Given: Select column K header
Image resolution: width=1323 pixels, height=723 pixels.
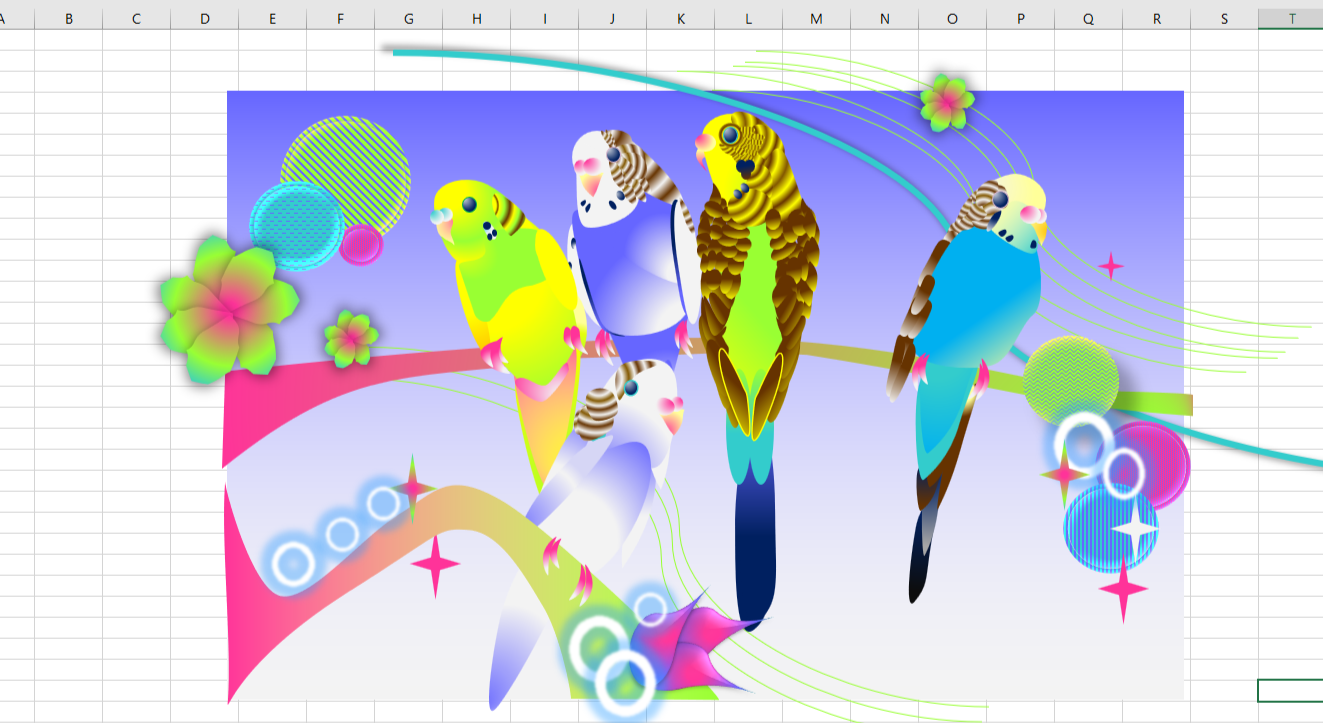Looking at the screenshot, I should 680,19.
